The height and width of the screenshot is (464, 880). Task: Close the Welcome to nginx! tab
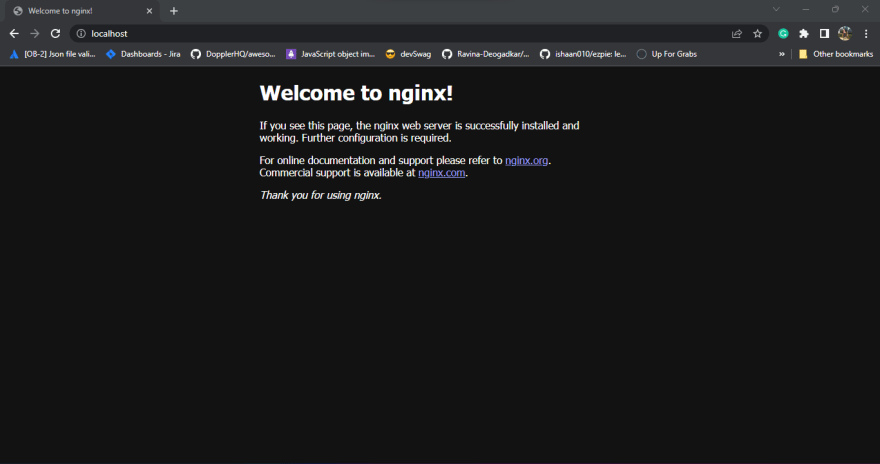pyautogui.click(x=149, y=11)
